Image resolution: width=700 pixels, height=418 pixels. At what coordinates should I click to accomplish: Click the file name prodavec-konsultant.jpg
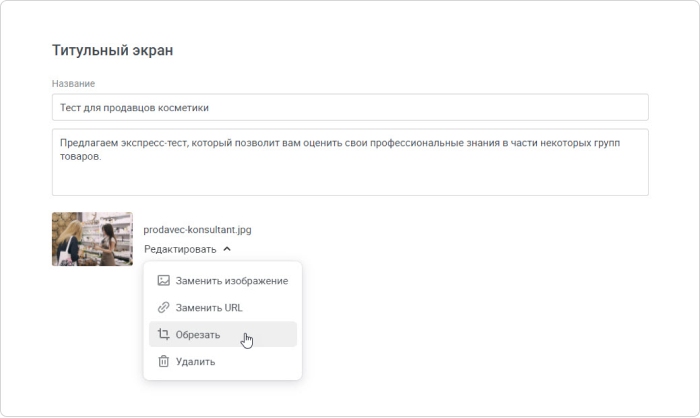[x=197, y=230]
